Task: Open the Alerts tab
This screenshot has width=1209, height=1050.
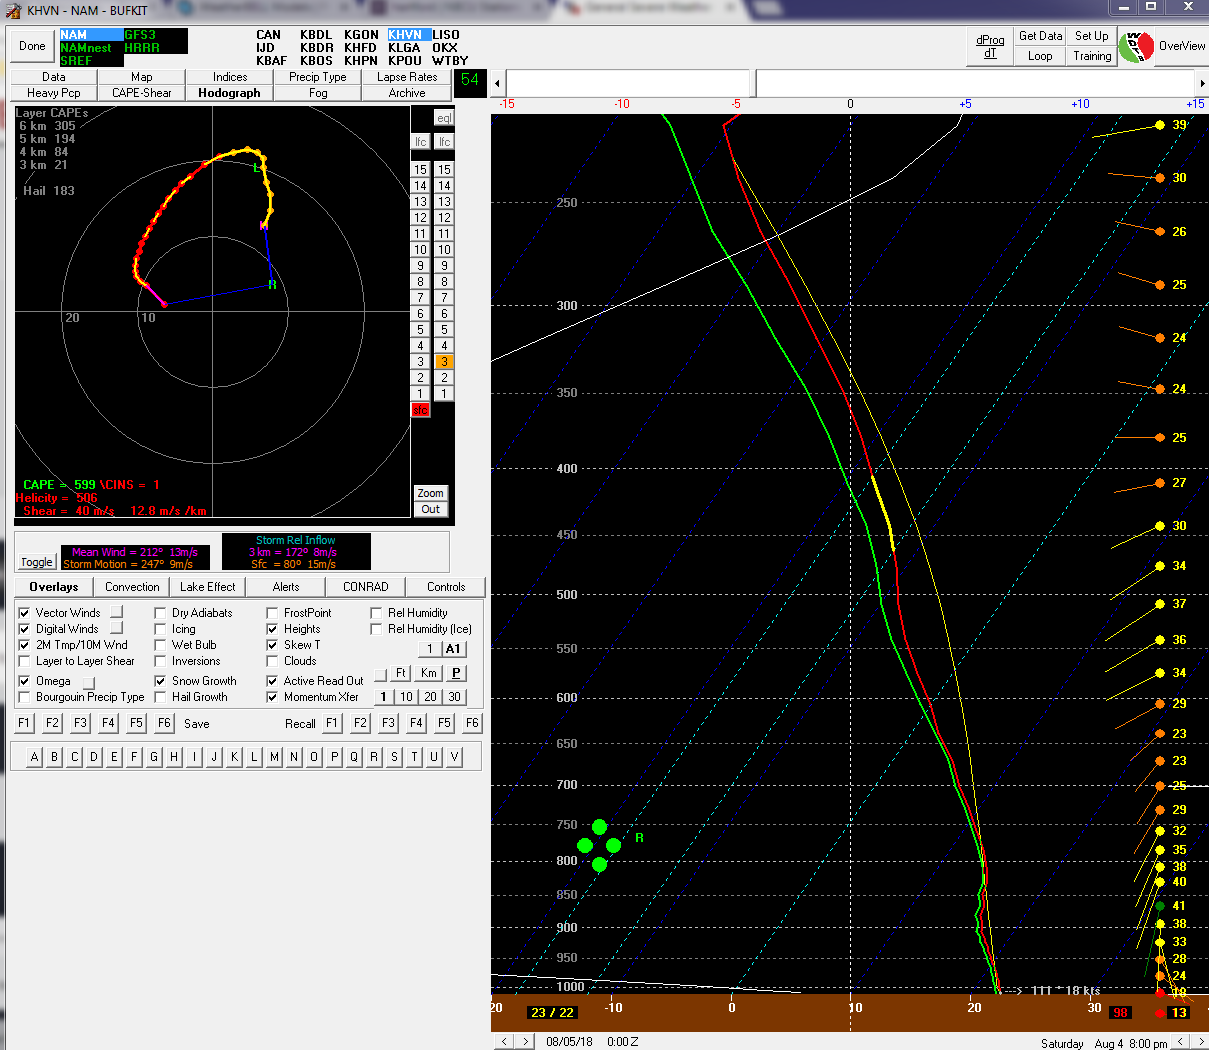Action: pos(286,587)
